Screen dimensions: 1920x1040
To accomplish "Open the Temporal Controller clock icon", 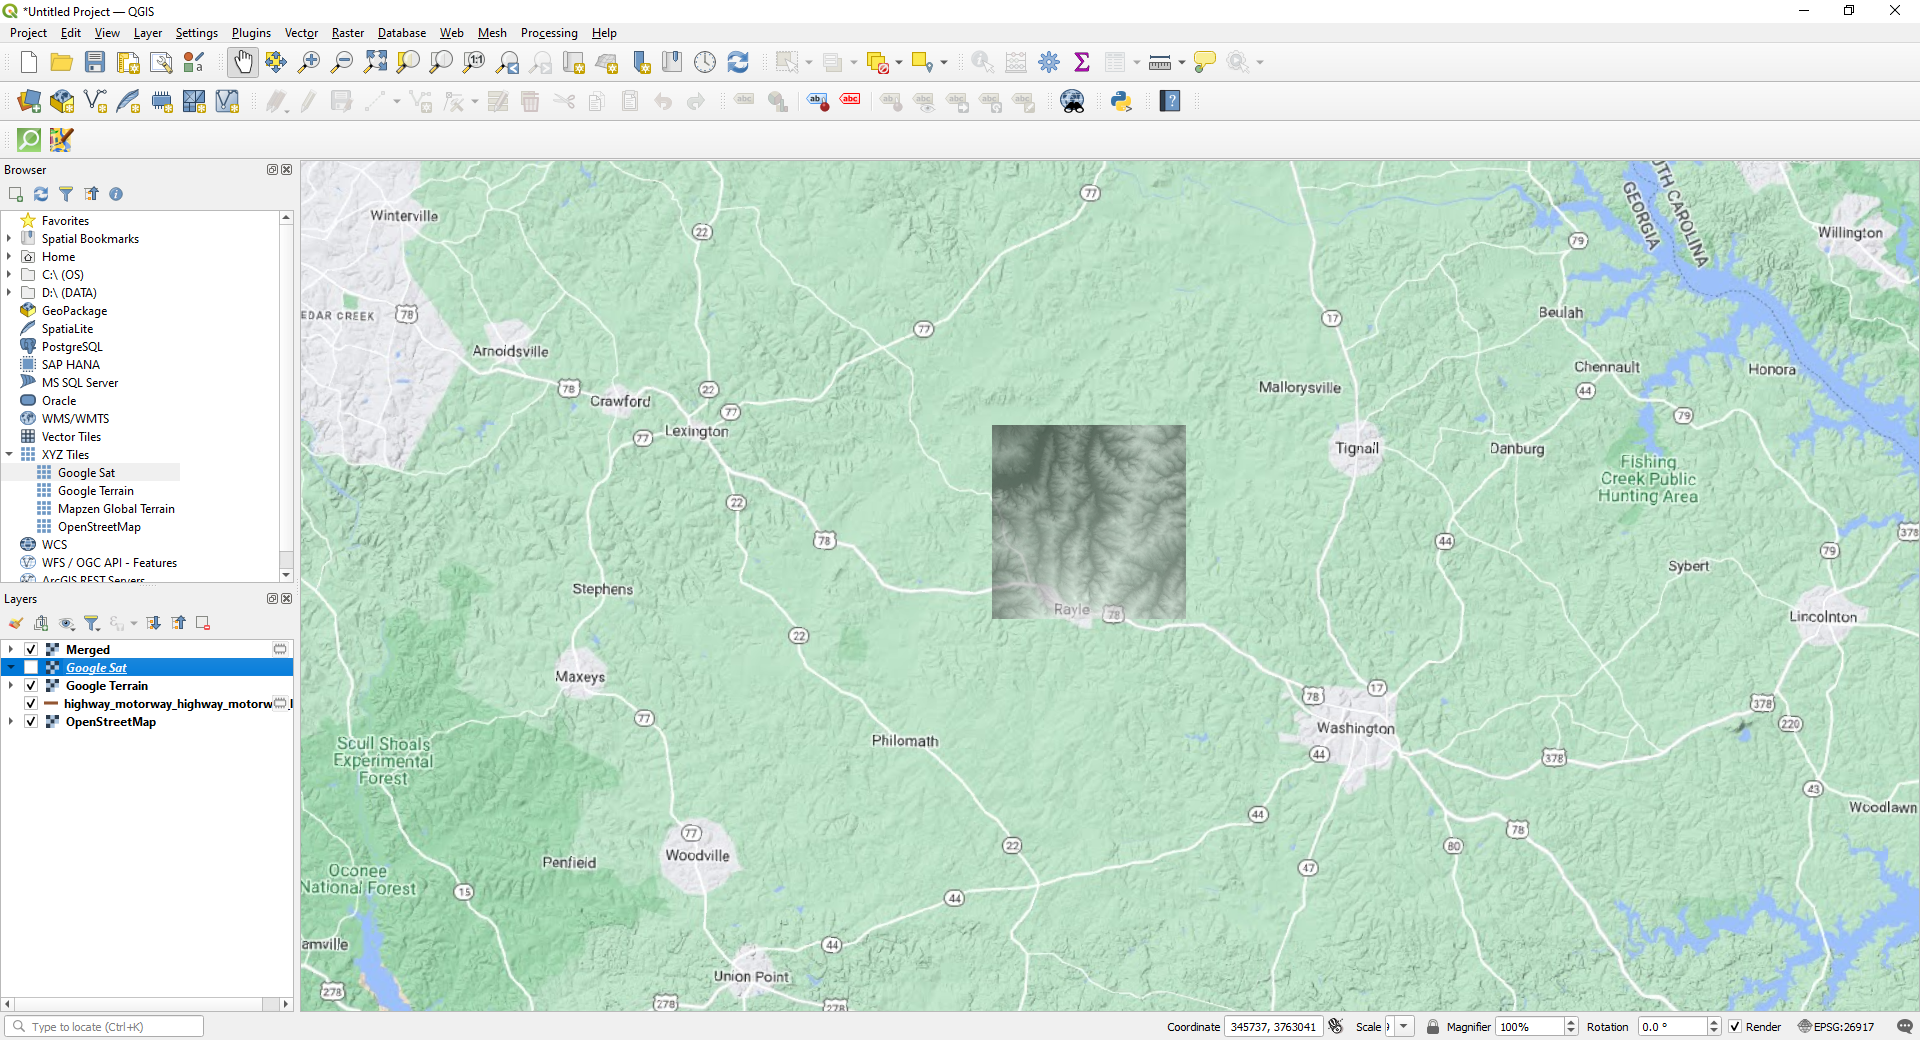I will click(x=705, y=62).
